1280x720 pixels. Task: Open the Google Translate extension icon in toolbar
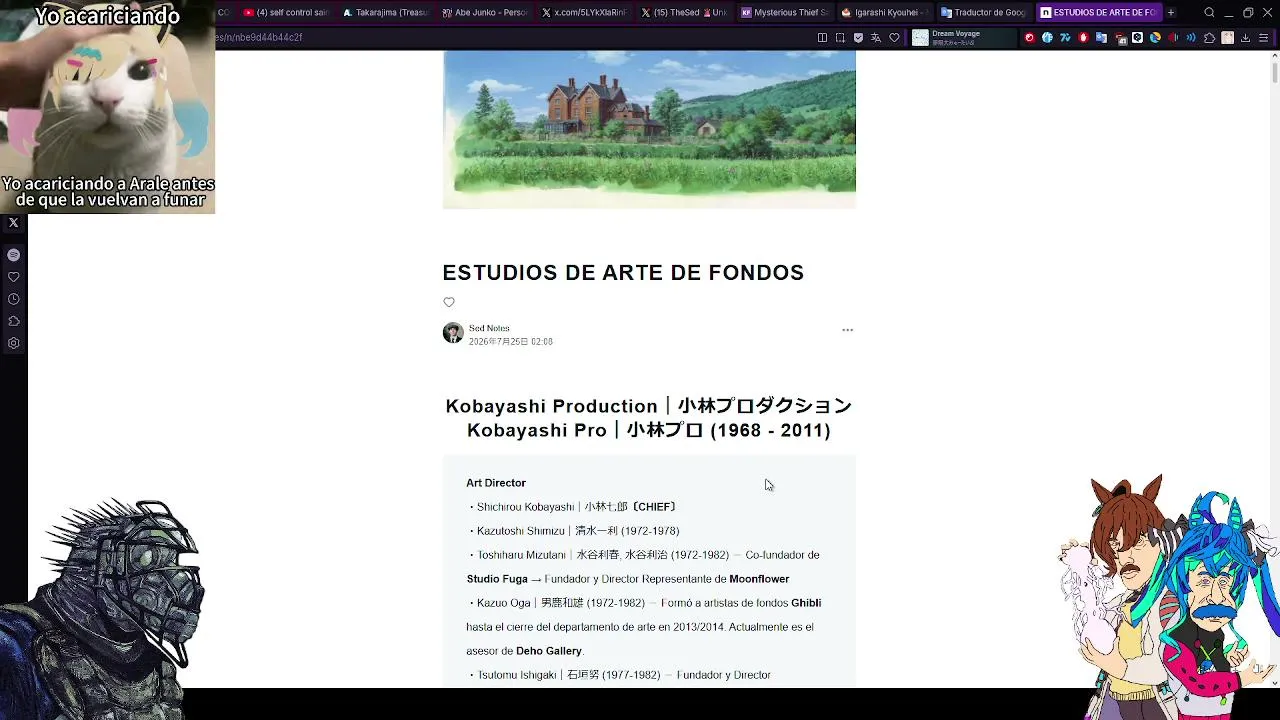coord(1101,38)
